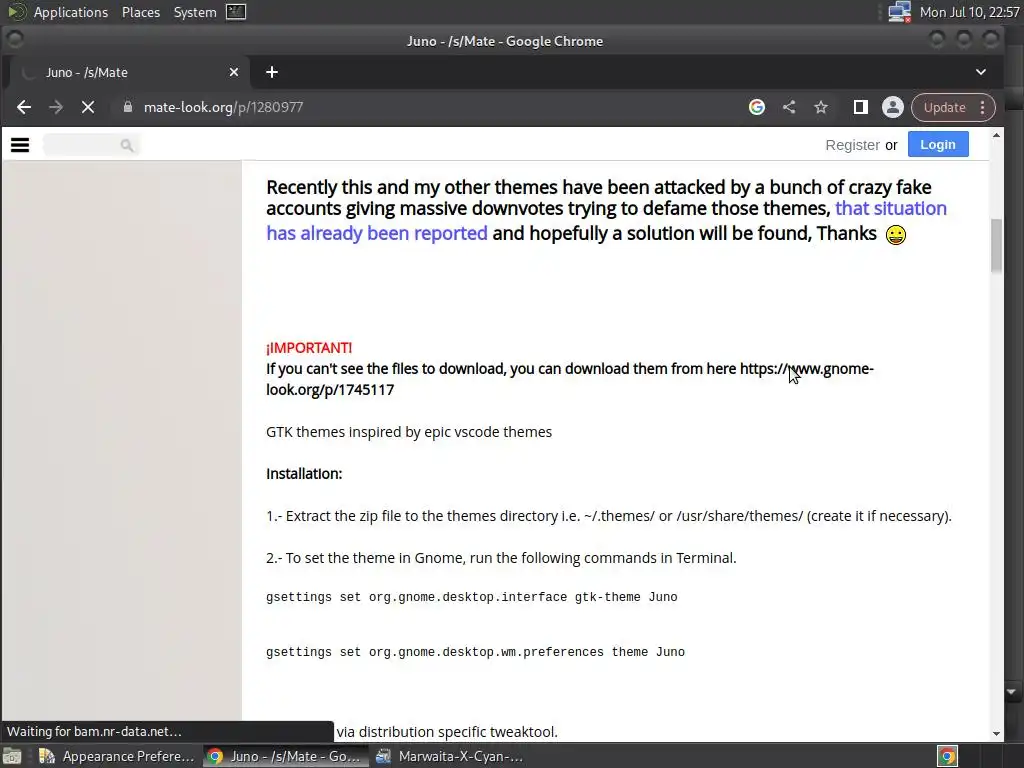Click the ¡IMPORTANT! red heading text
1024x768 pixels.
[309, 347]
